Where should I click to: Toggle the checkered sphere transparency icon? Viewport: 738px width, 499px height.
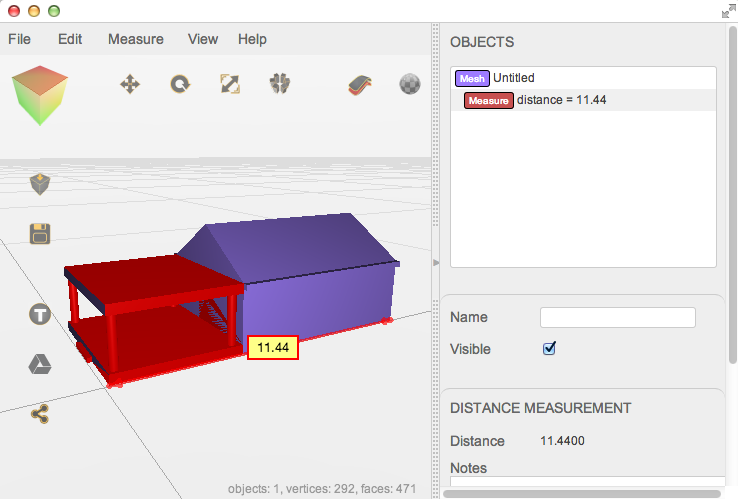(410, 85)
